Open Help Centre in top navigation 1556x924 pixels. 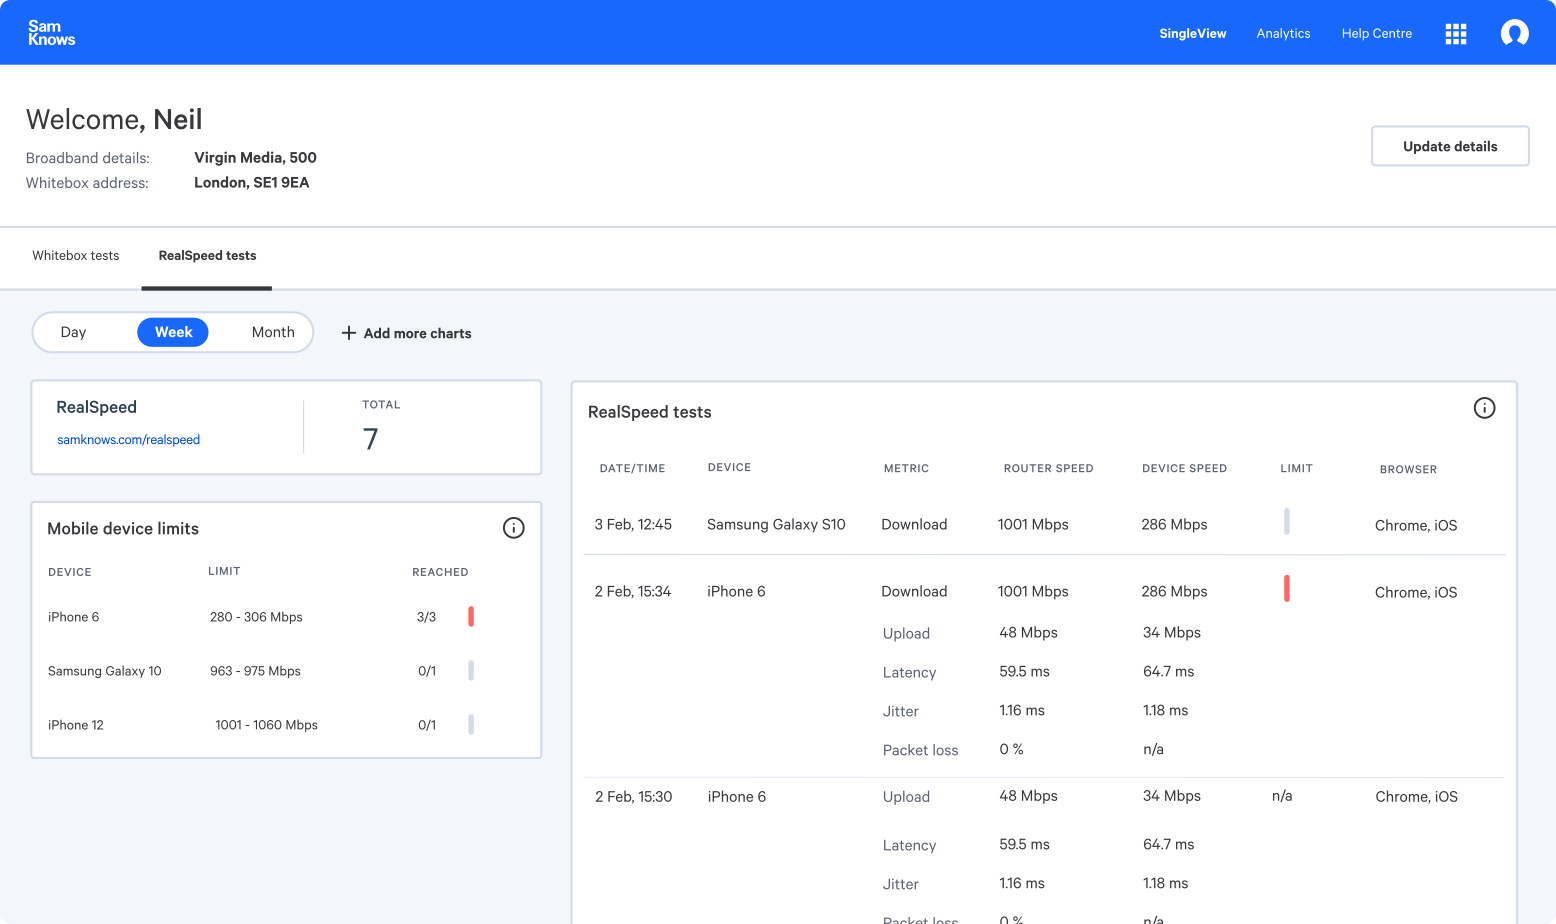tap(1376, 34)
